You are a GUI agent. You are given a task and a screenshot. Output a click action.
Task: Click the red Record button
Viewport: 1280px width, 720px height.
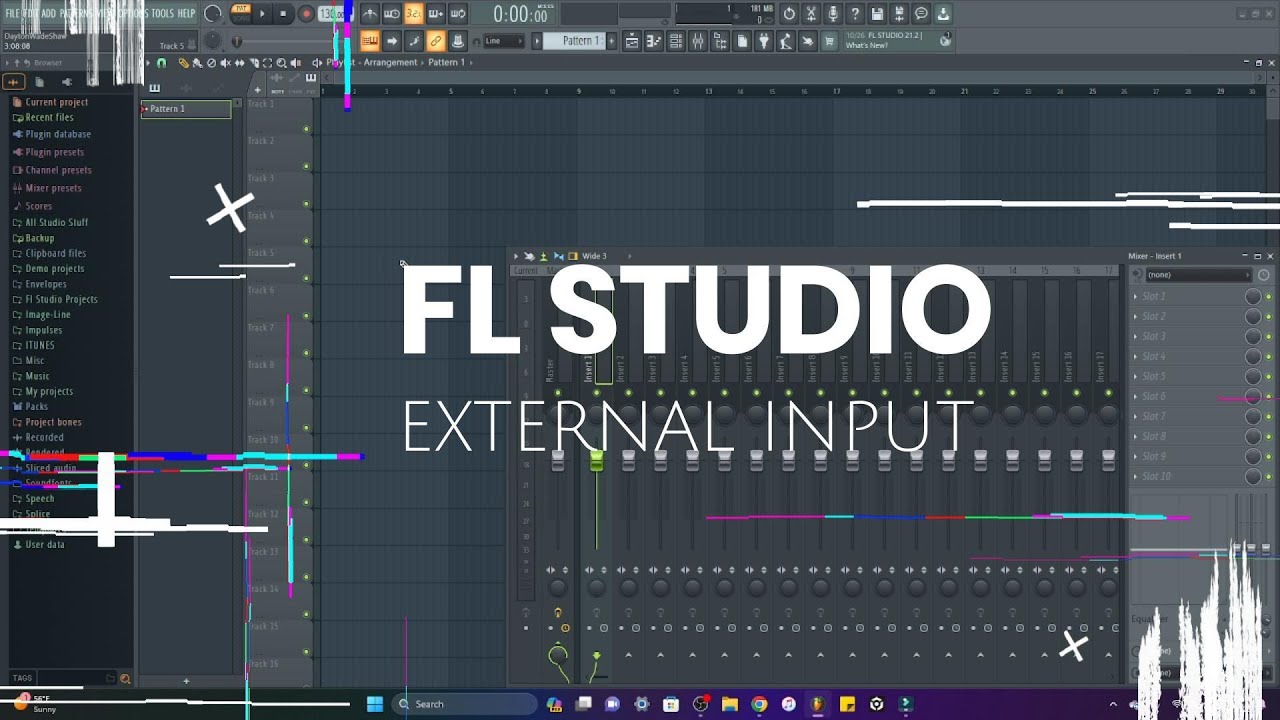[306, 14]
